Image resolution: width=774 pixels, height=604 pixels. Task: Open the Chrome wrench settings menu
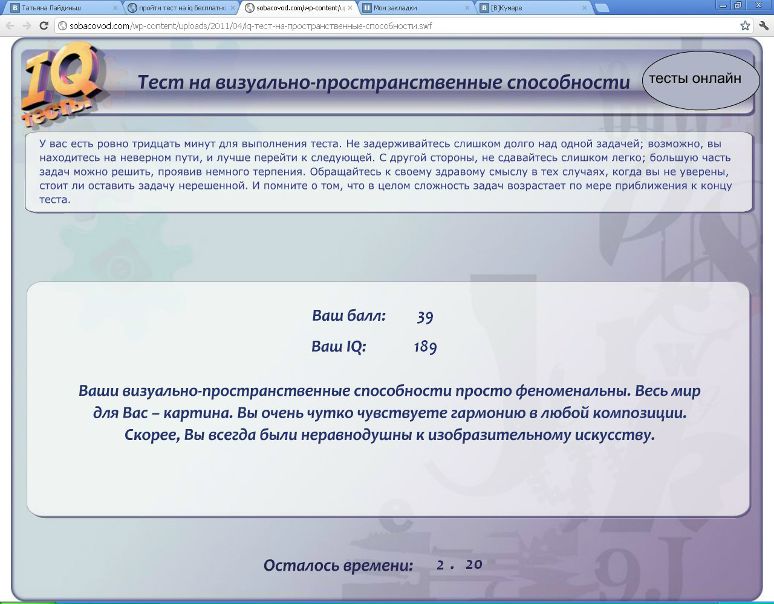coord(762,25)
